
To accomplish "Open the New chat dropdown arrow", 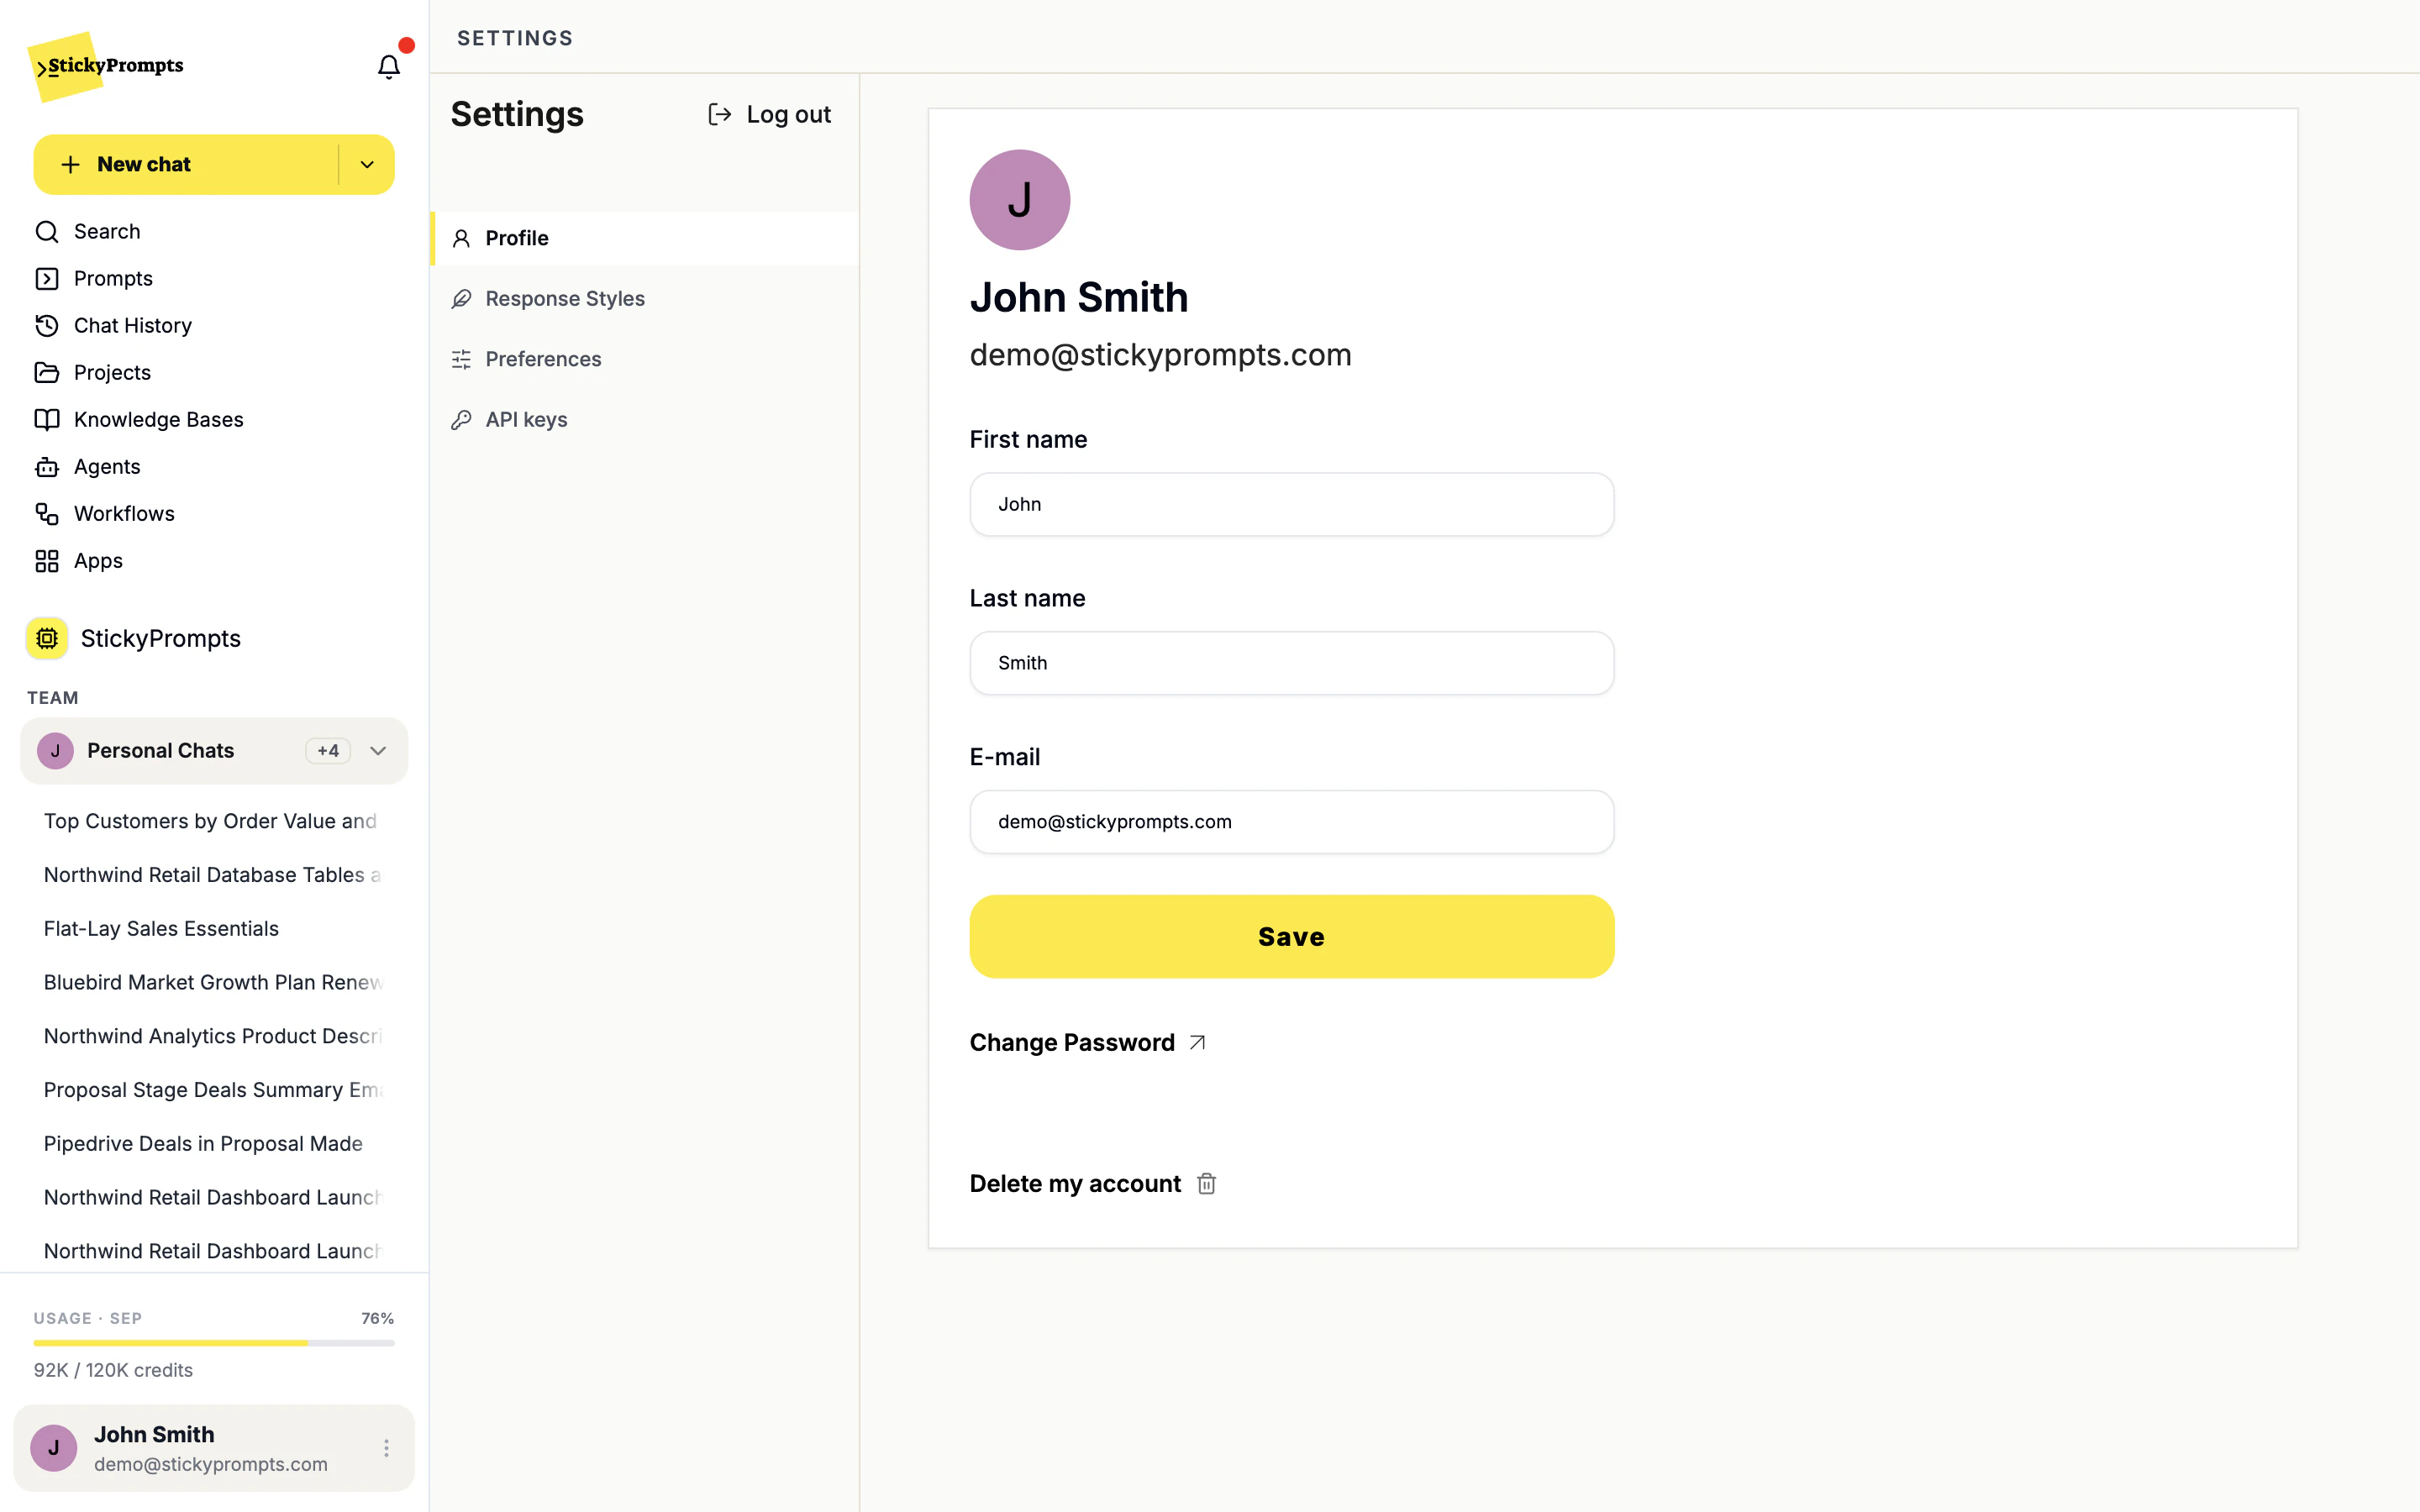I will click(x=367, y=164).
